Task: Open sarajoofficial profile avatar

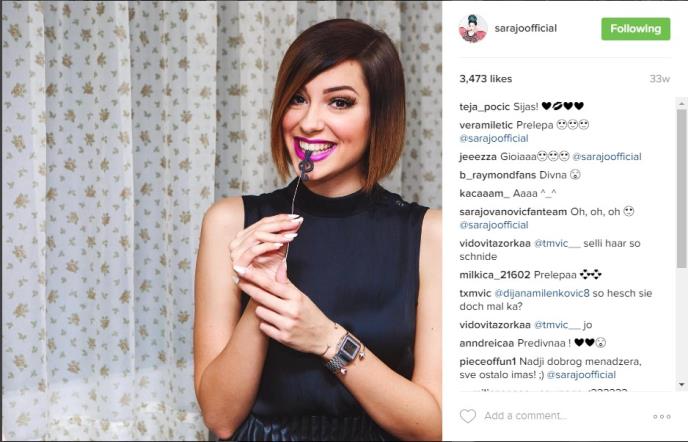Action: (x=473, y=29)
